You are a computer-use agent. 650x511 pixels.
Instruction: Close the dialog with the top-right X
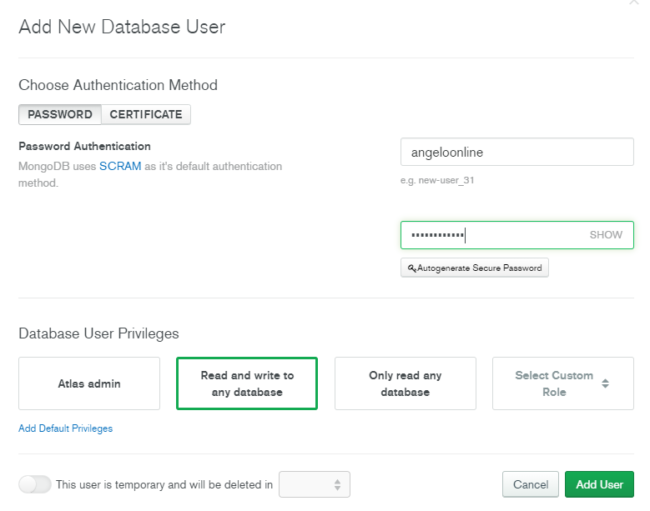634,2
